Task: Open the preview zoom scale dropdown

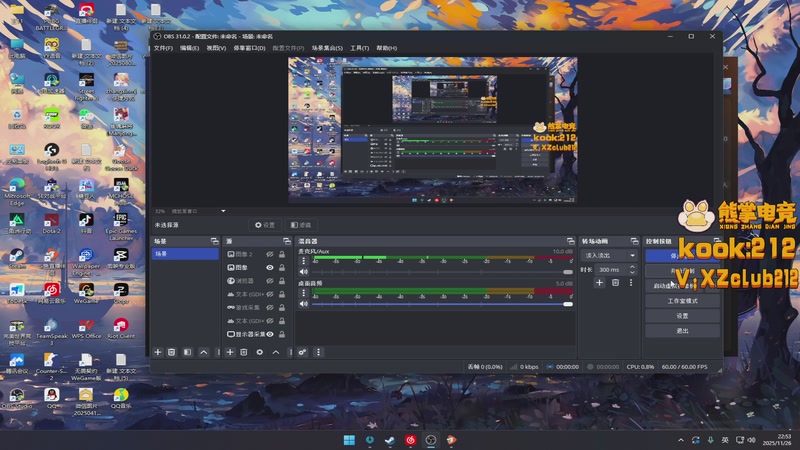Action: (x=198, y=211)
